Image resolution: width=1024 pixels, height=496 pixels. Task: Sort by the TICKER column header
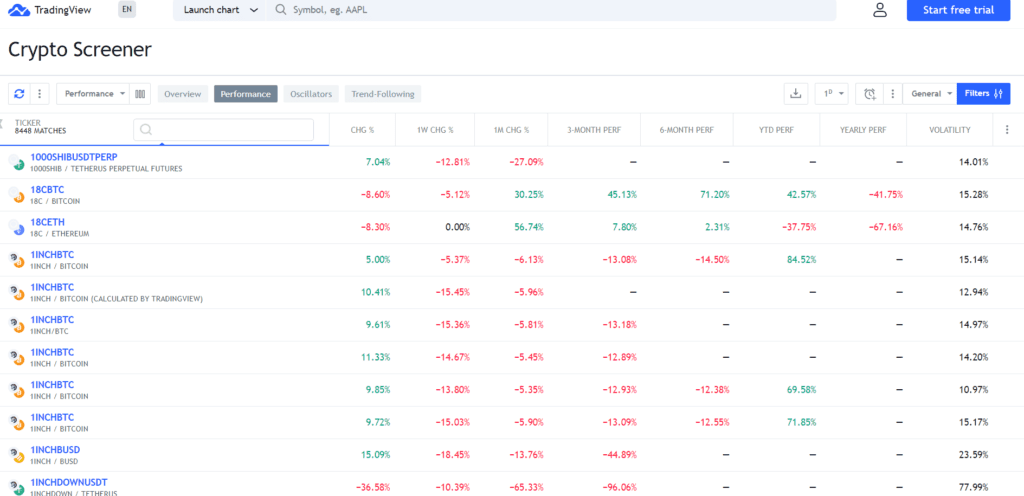[27, 122]
